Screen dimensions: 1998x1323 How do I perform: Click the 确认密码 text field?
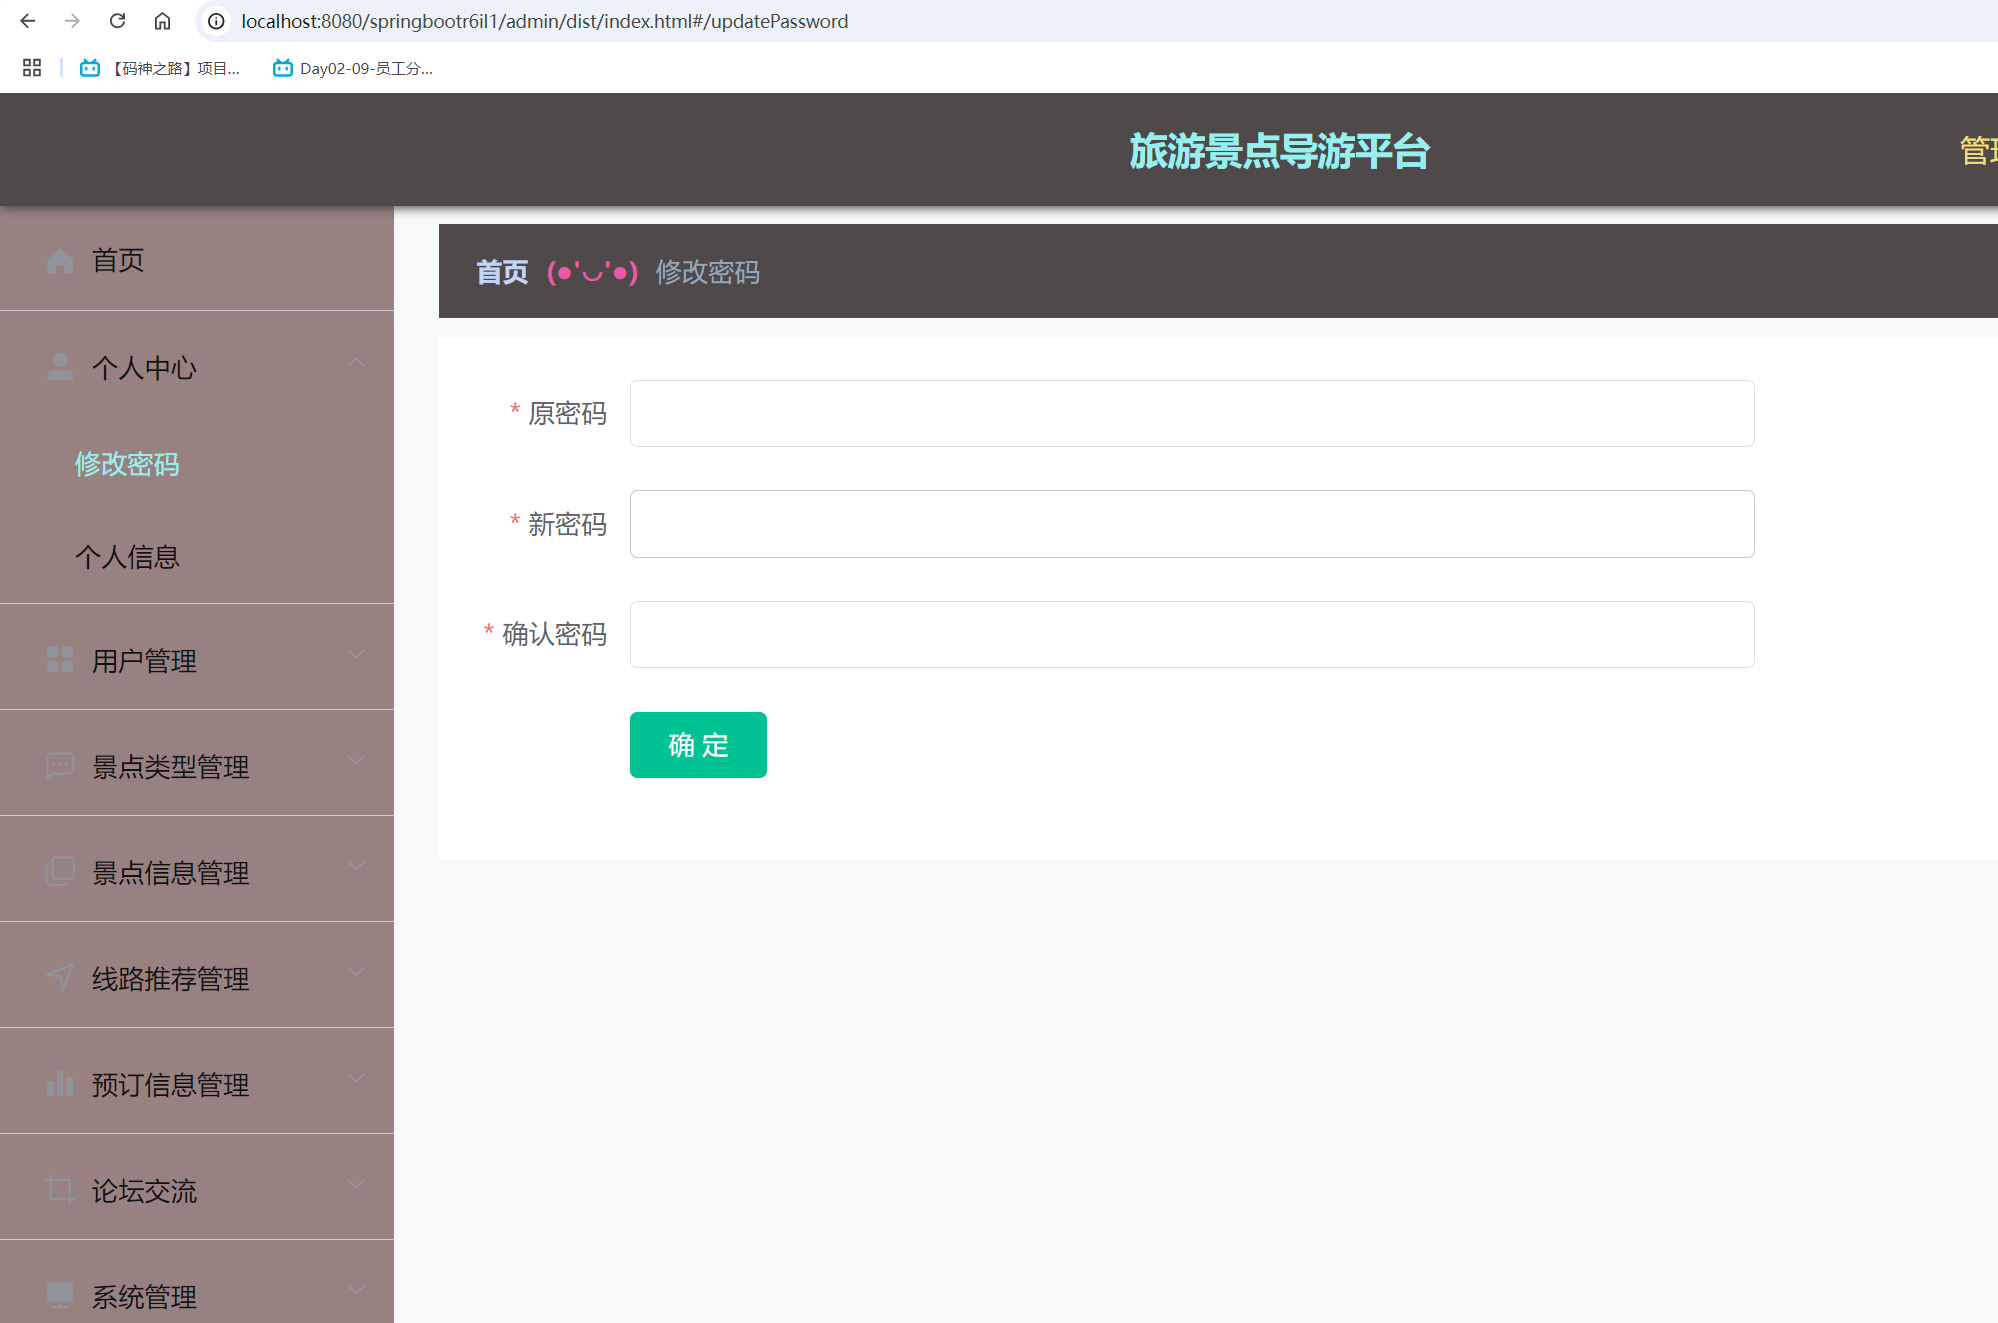click(x=1190, y=634)
